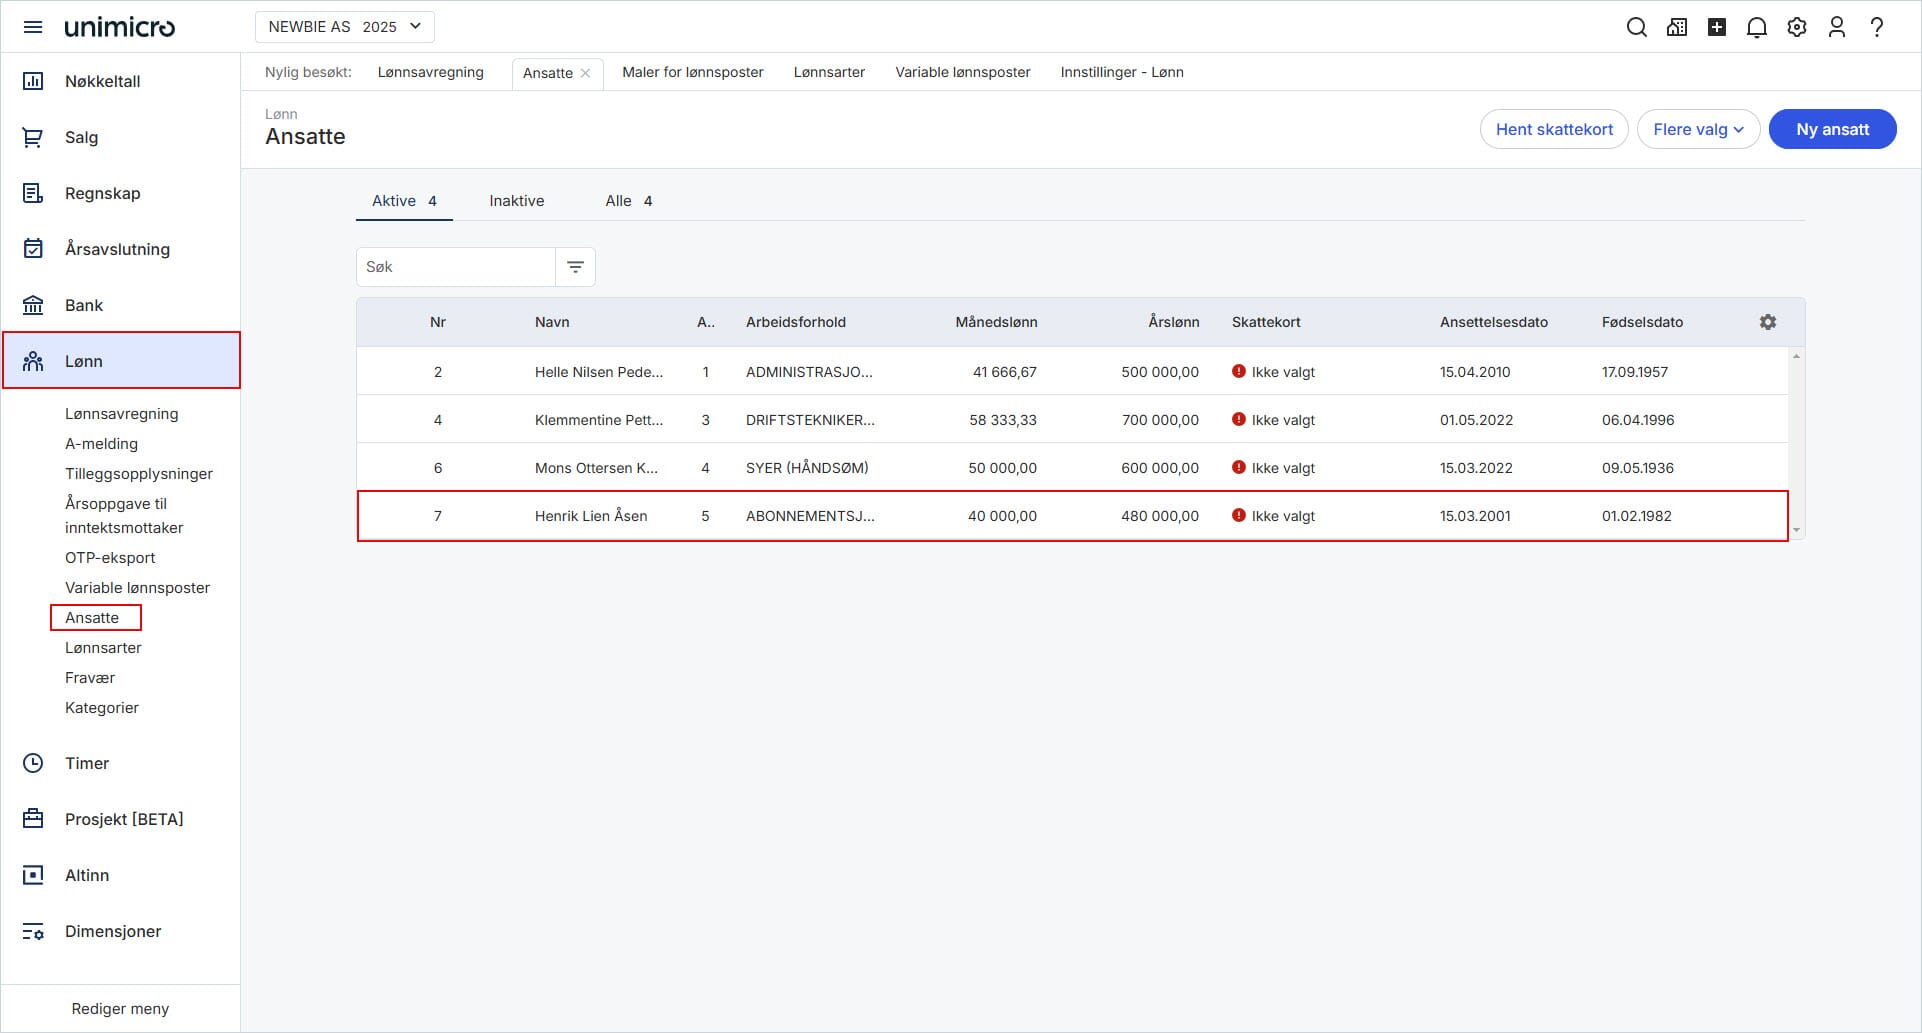
Task: Open the Lønnsavregning sidebar link
Action: pos(121,414)
